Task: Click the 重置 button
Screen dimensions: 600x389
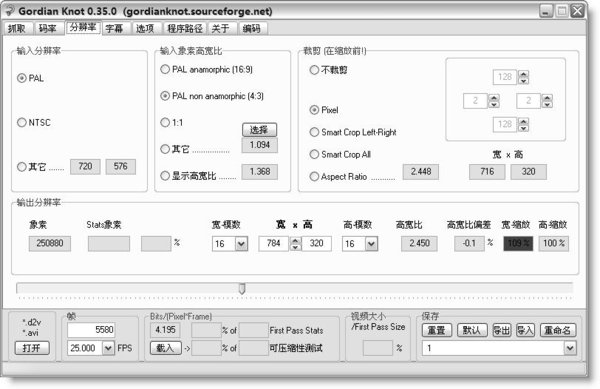Action: [x=437, y=330]
